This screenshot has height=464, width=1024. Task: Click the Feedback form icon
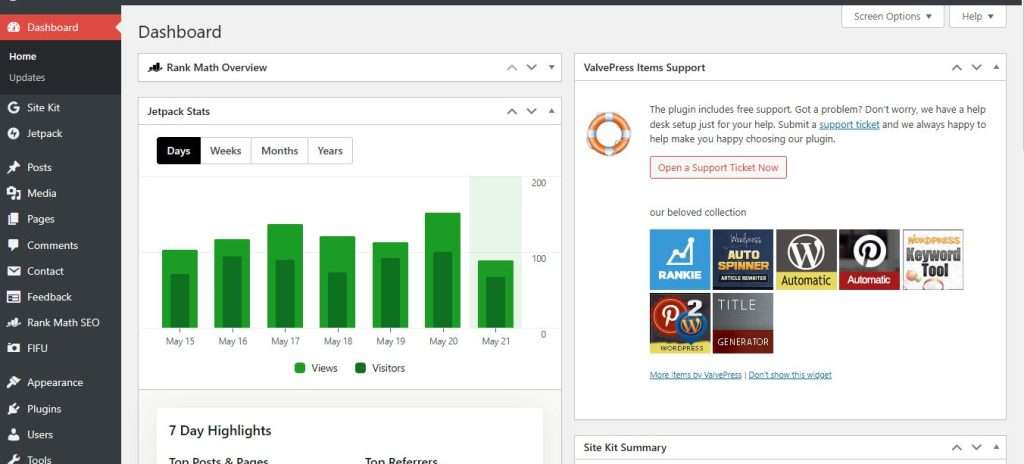[14, 297]
